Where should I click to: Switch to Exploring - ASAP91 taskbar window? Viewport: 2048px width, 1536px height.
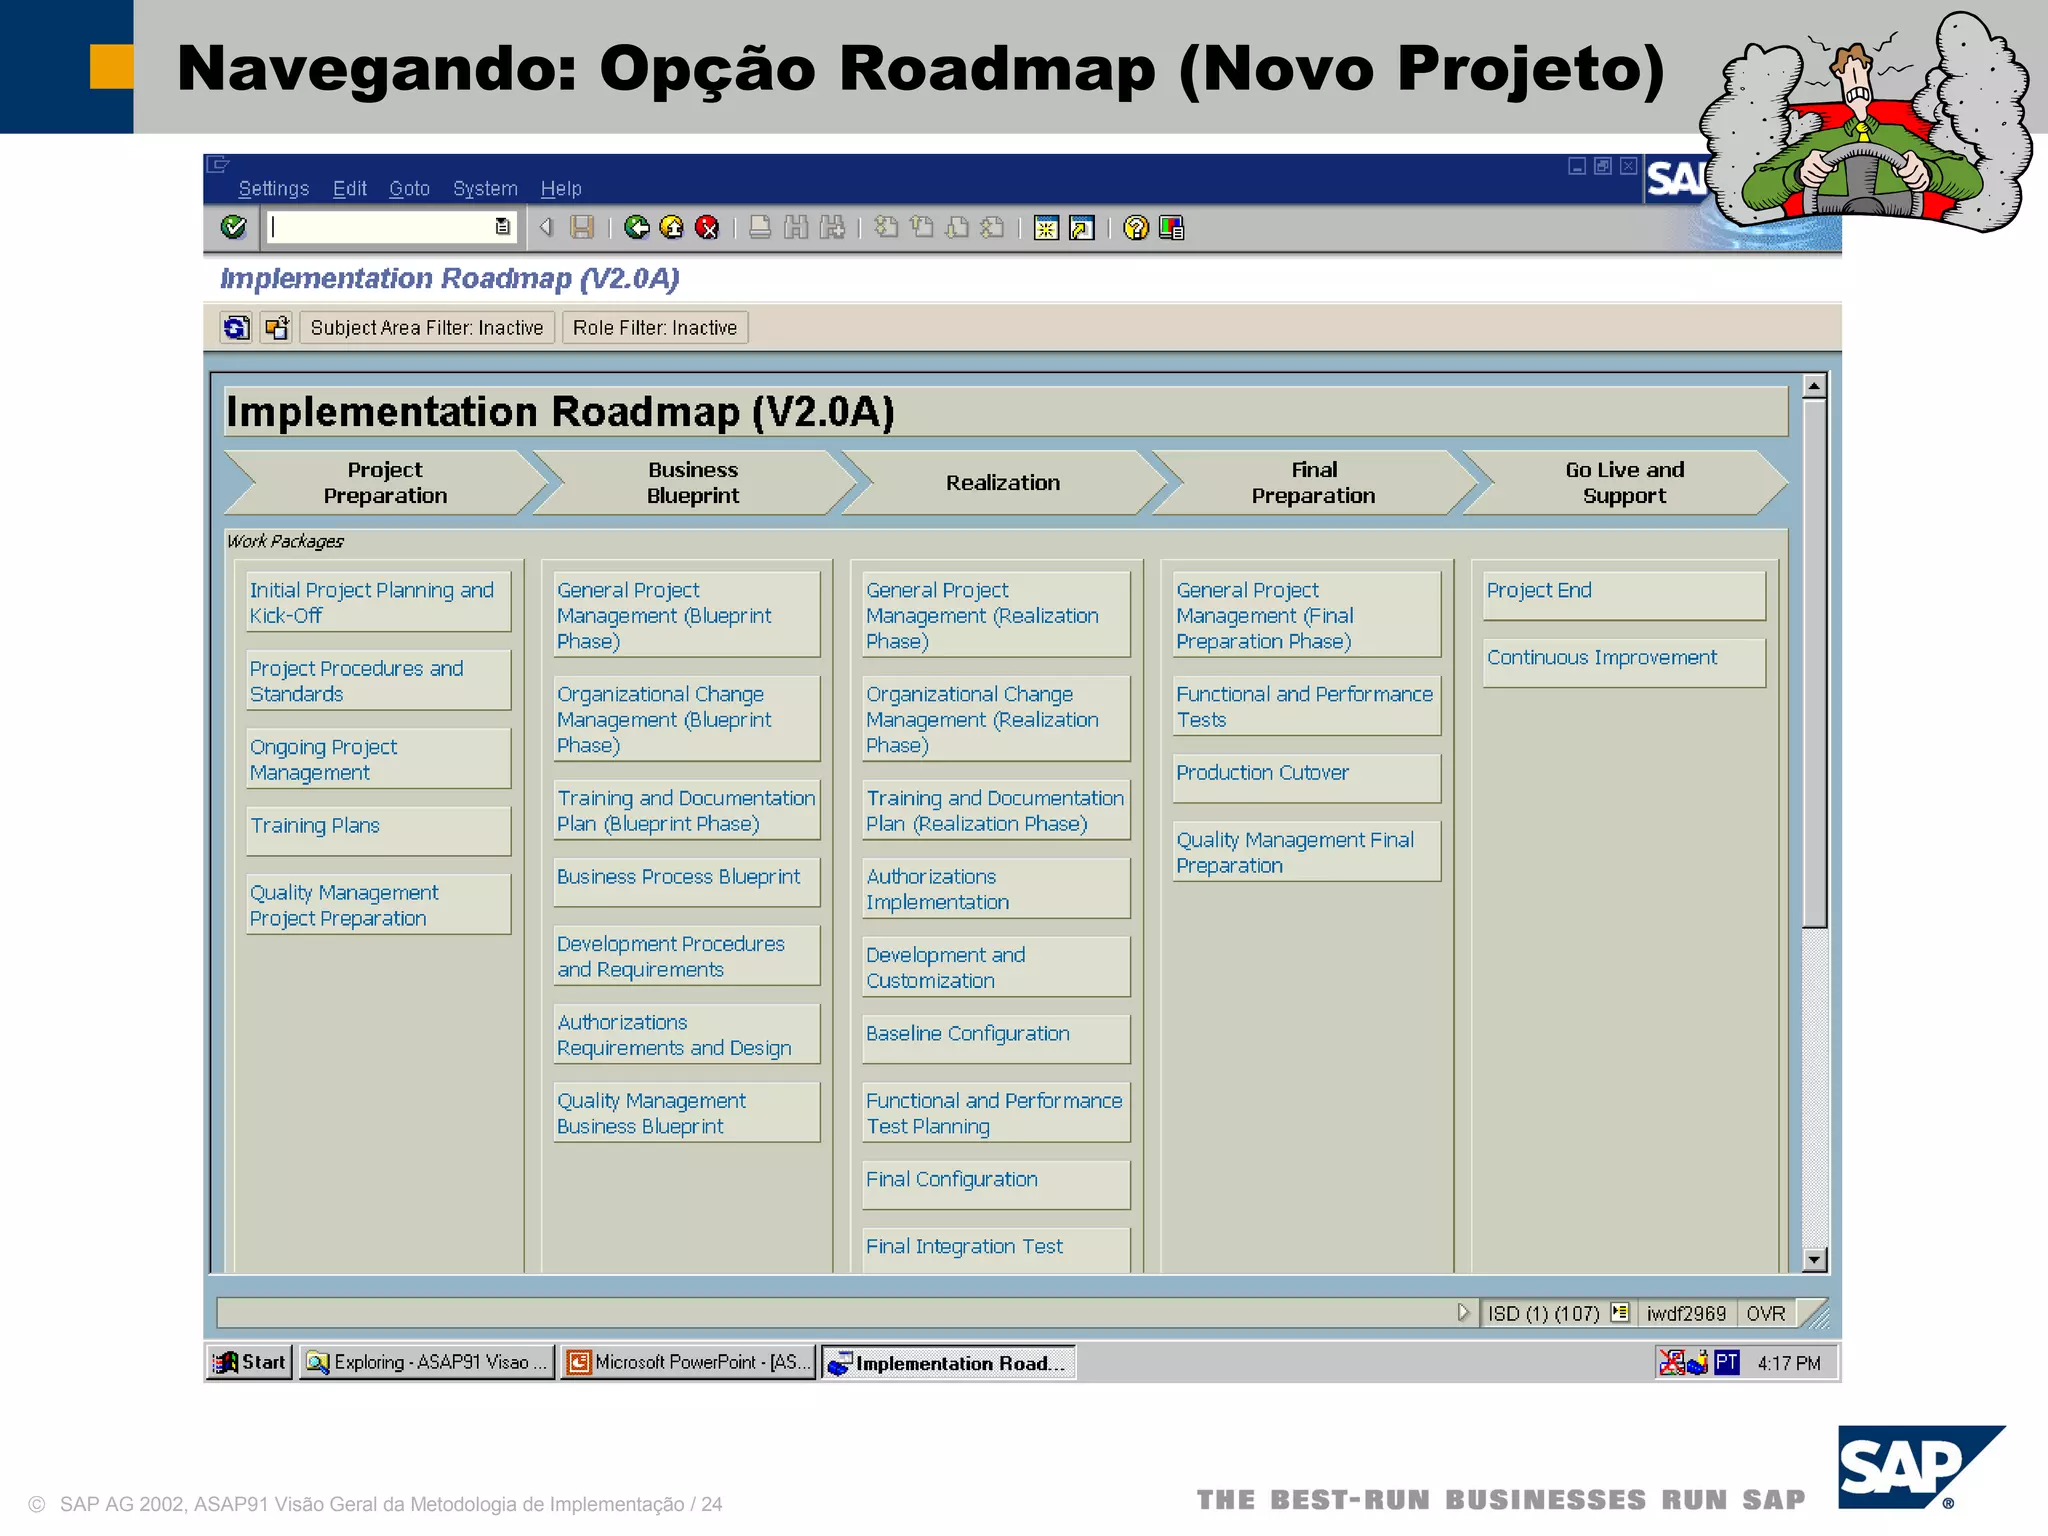point(427,1362)
